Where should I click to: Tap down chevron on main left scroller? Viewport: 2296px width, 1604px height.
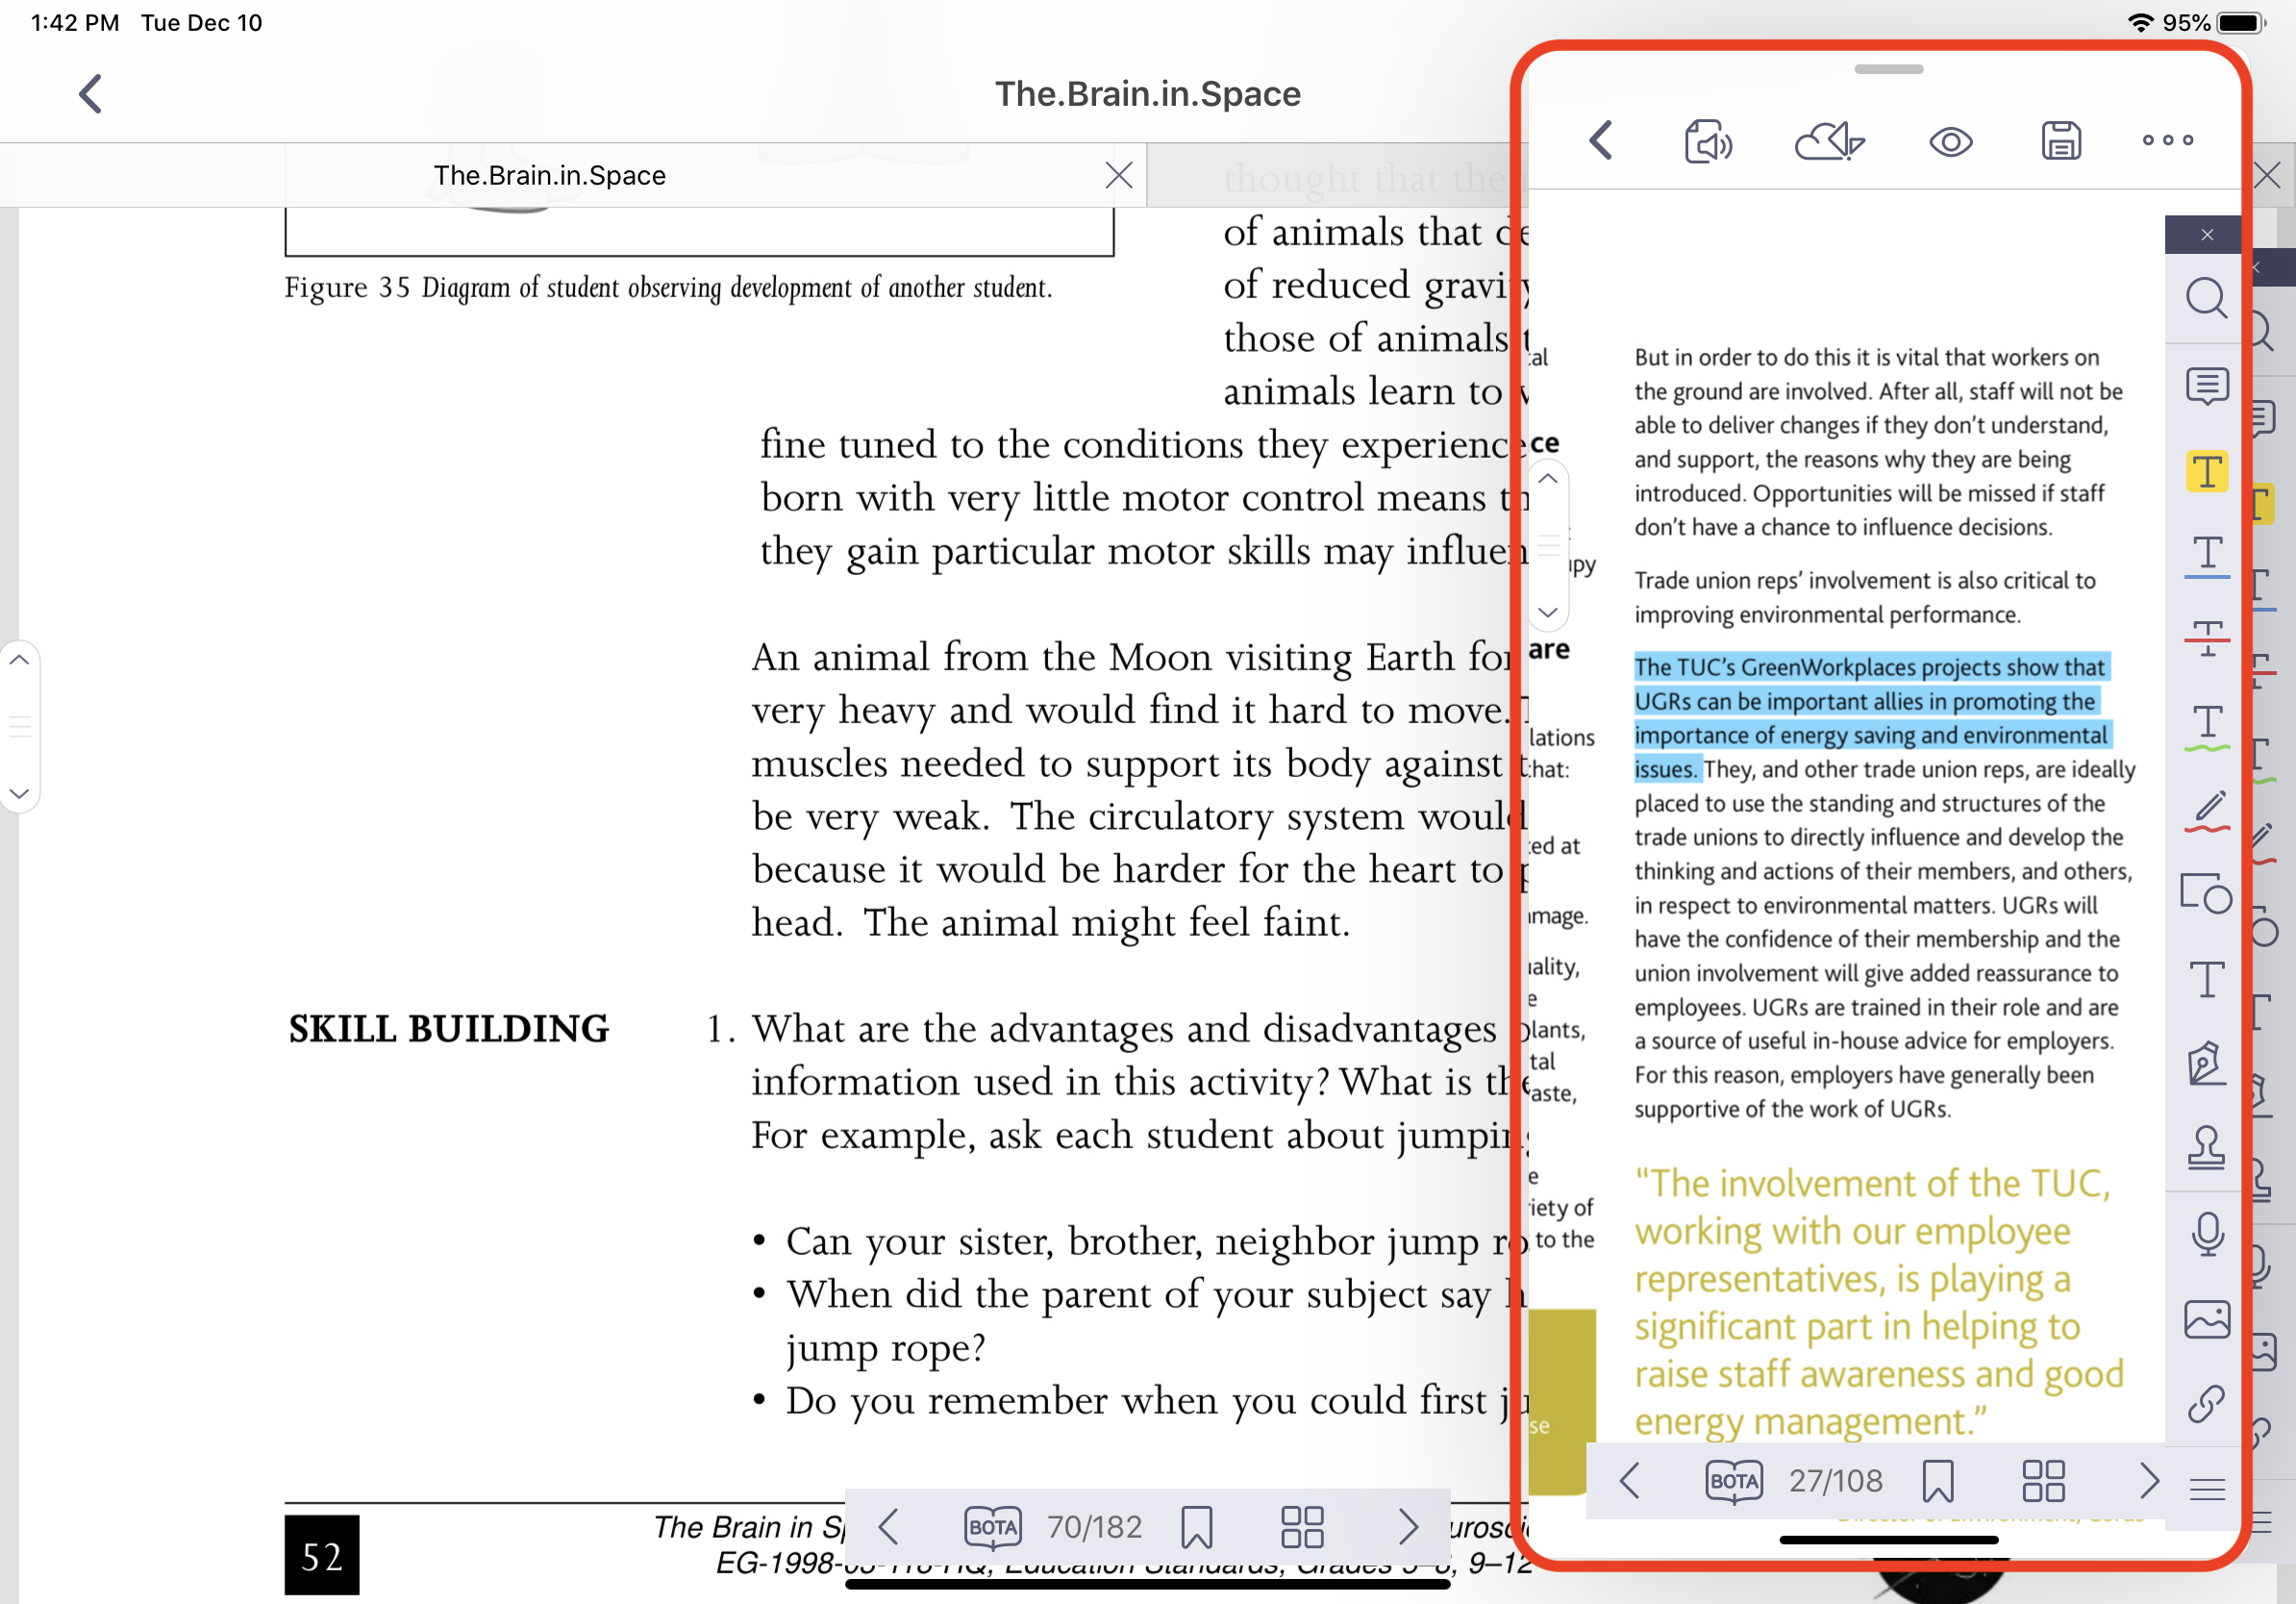[x=19, y=793]
